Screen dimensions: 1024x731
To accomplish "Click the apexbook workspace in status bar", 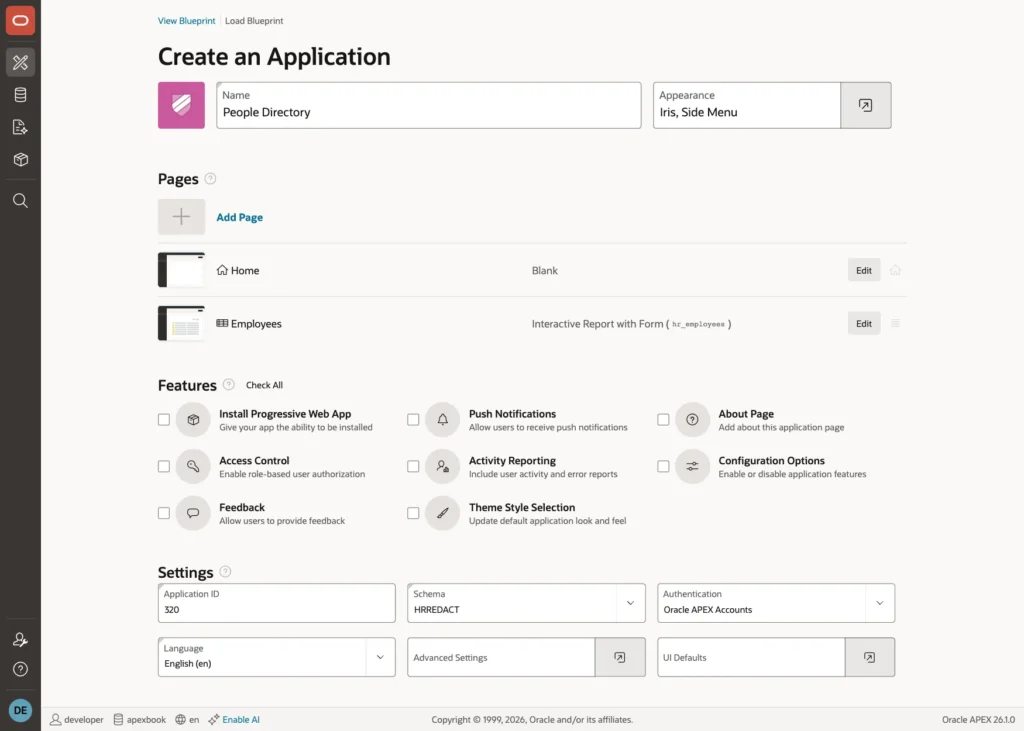I will click(140, 719).
